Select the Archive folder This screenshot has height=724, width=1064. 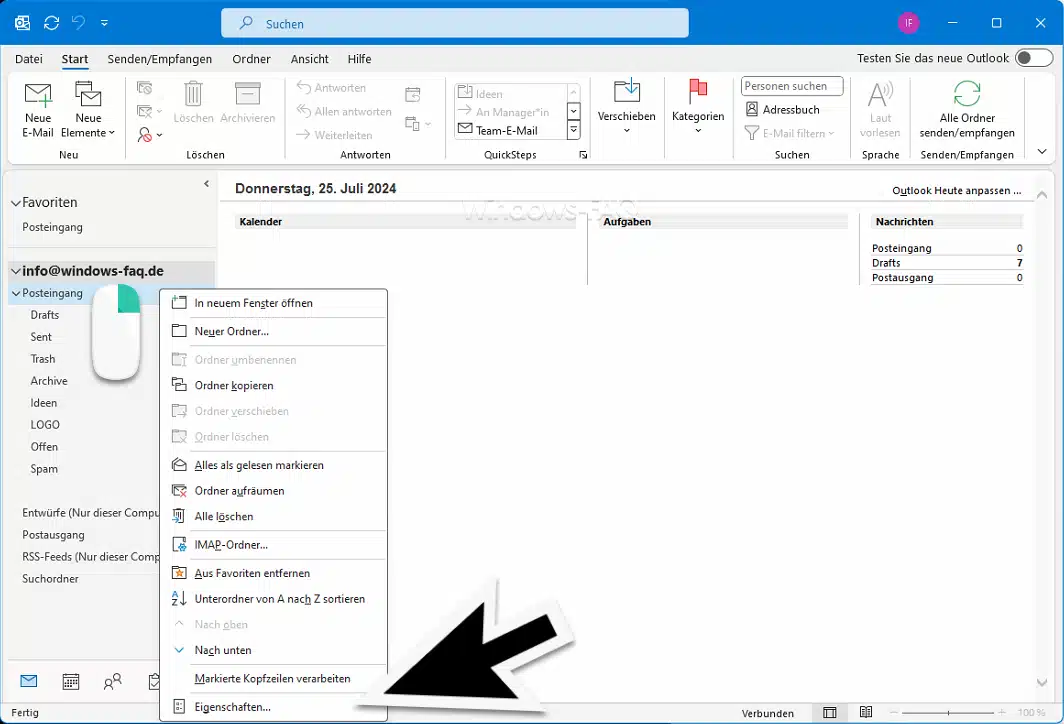[49, 381]
